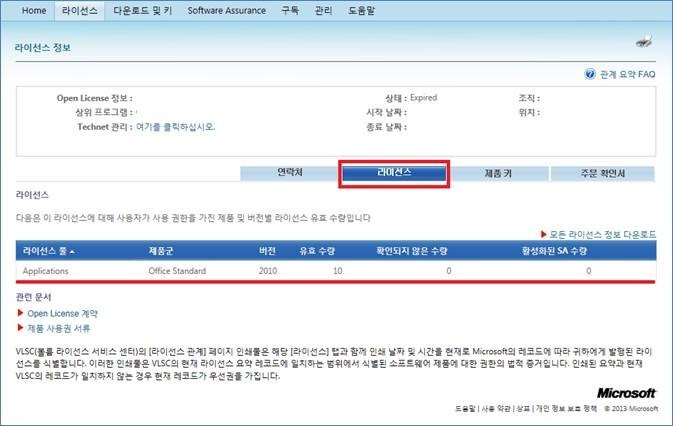Switch to the 연락처 tab
Viewport: 673px width, 426px height.
click(x=290, y=173)
